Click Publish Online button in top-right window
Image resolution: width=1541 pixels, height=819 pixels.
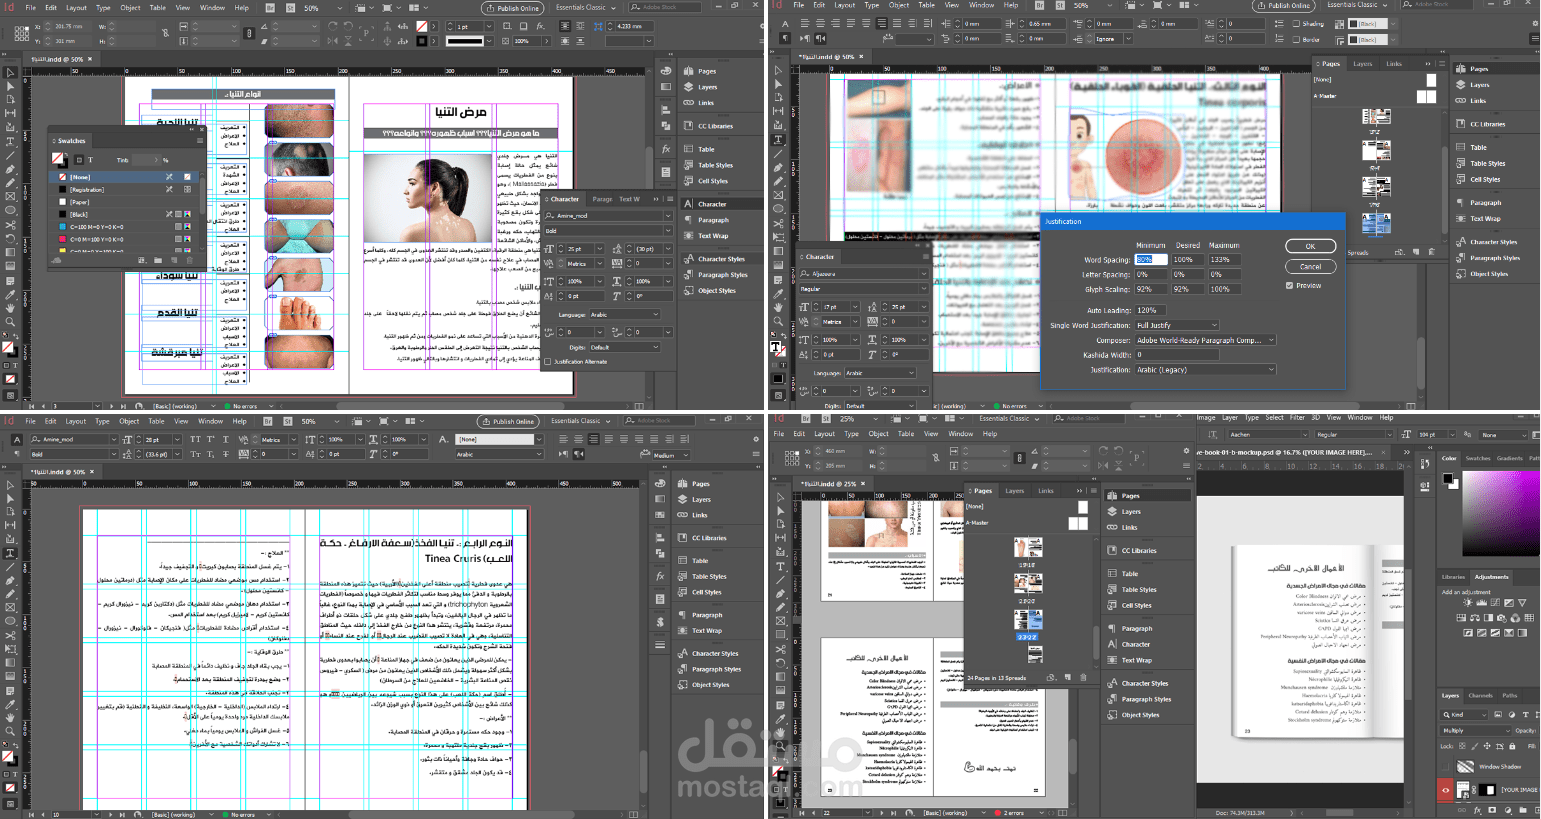click(x=1284, y=5)
